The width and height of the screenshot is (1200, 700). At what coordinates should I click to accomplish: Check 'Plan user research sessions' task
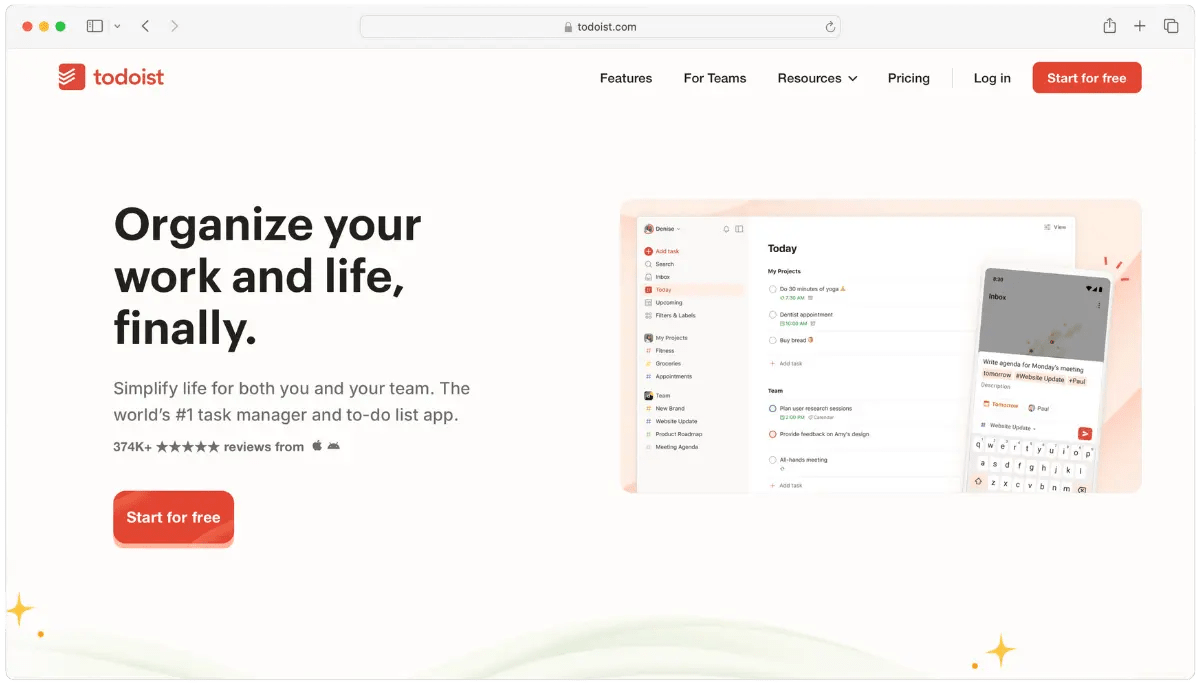773,409
